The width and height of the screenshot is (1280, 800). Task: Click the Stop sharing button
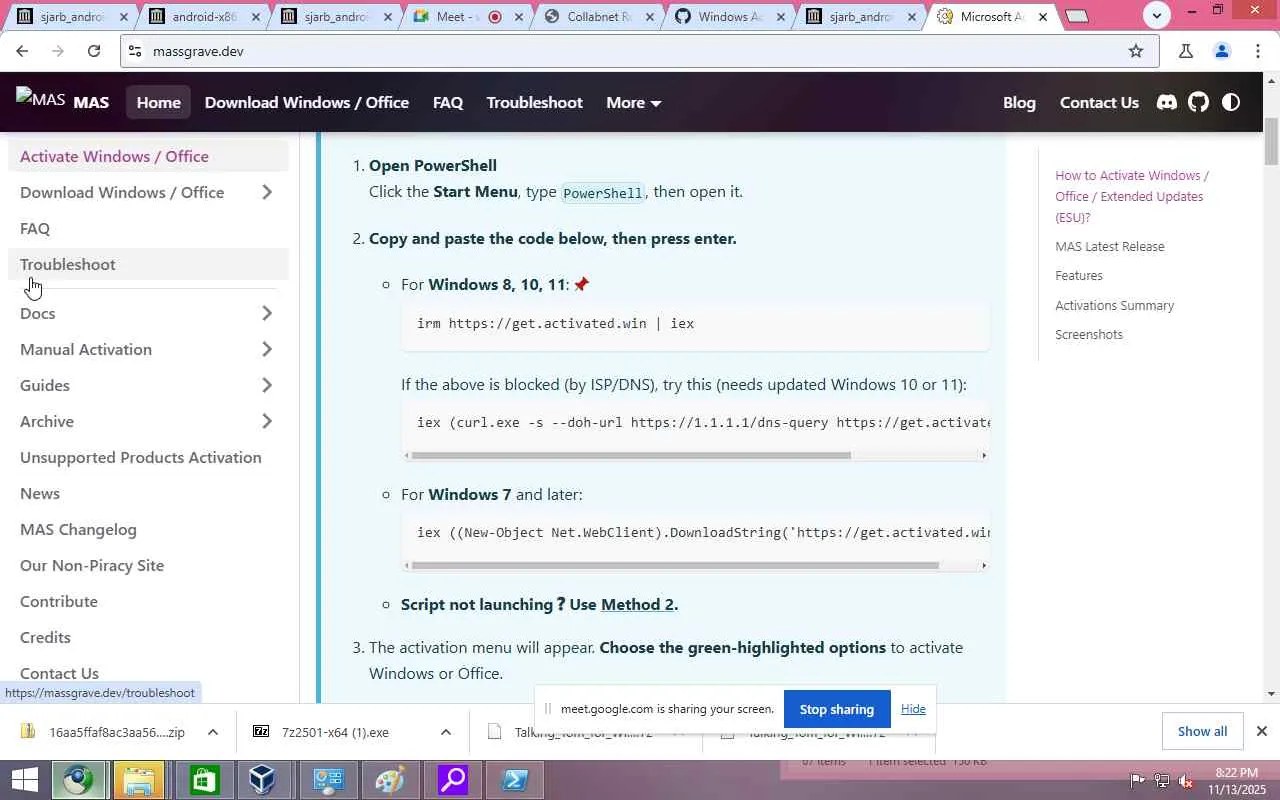pyautogui.click(x=837, y=709)
